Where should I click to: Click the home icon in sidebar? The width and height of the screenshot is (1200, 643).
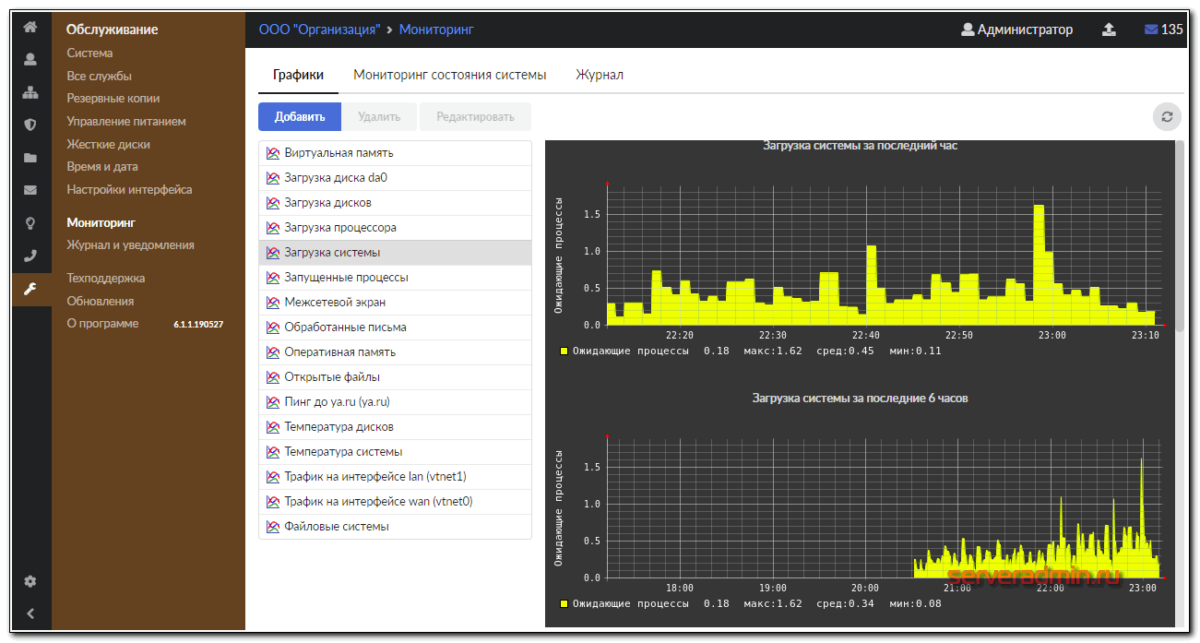coord(30,28)
